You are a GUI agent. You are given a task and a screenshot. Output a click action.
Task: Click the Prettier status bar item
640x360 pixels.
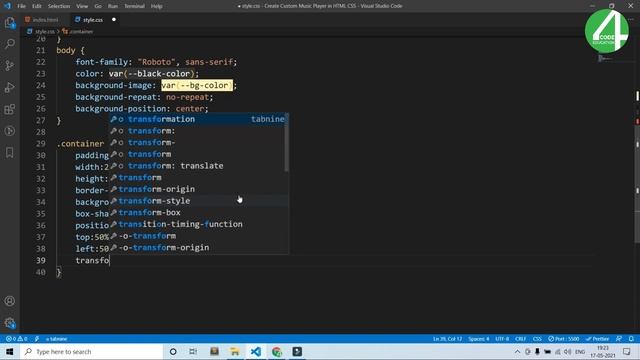click(597, 339)
